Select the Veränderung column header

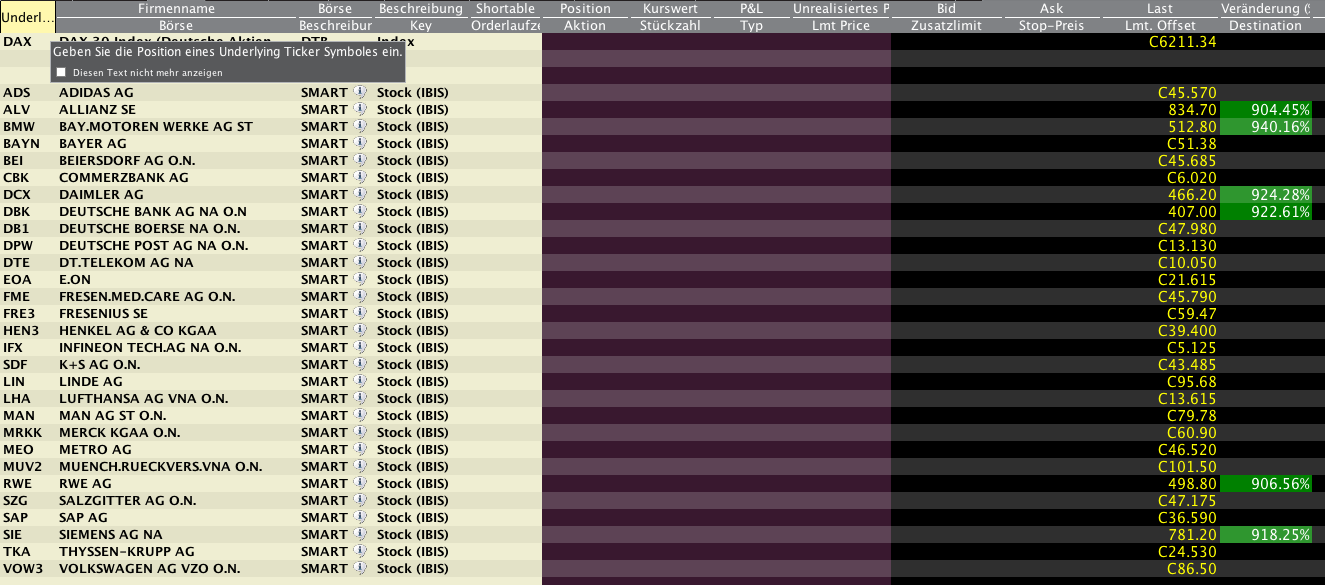[1266, 8]
